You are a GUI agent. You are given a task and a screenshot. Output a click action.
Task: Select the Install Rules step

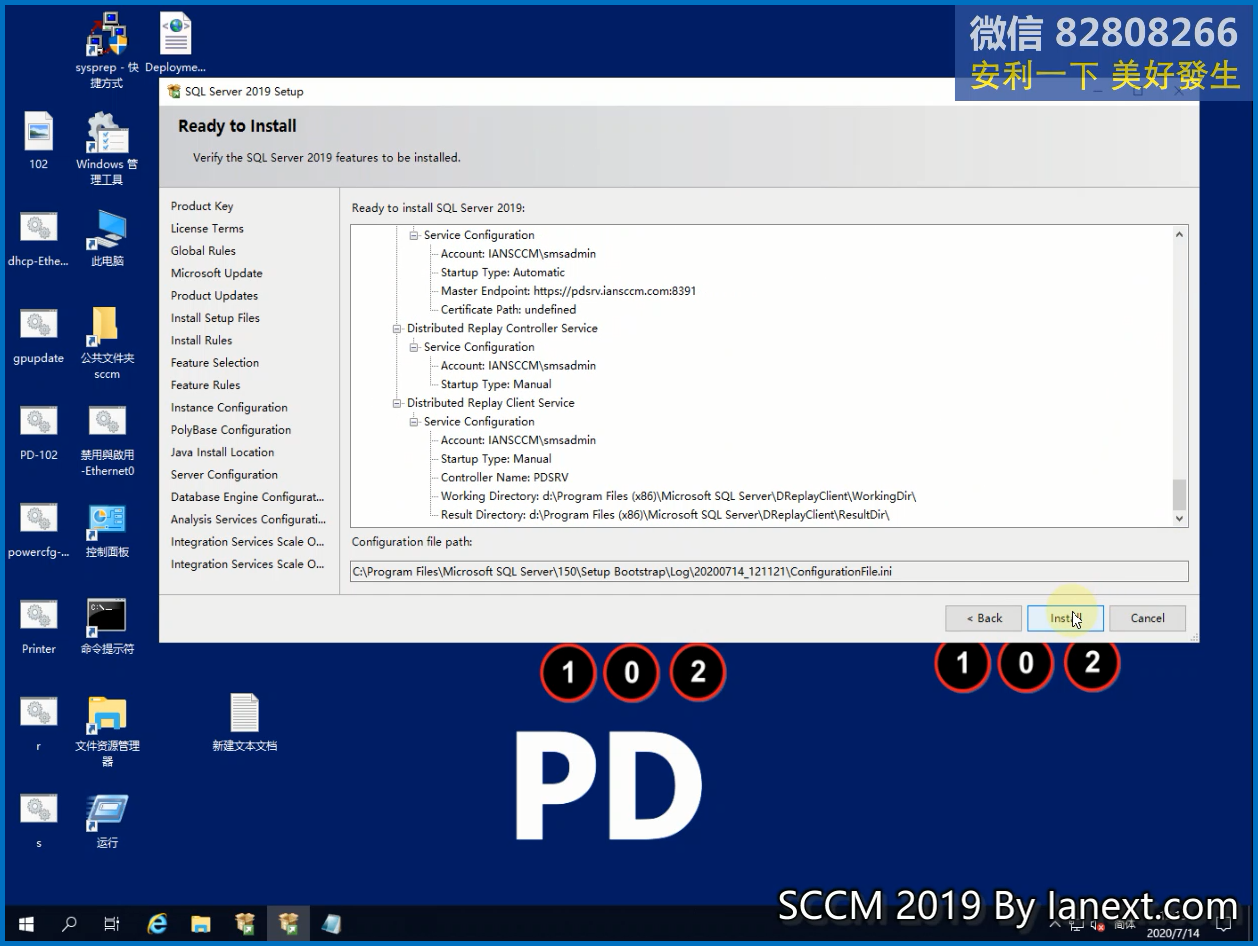(x=201, y=340)
